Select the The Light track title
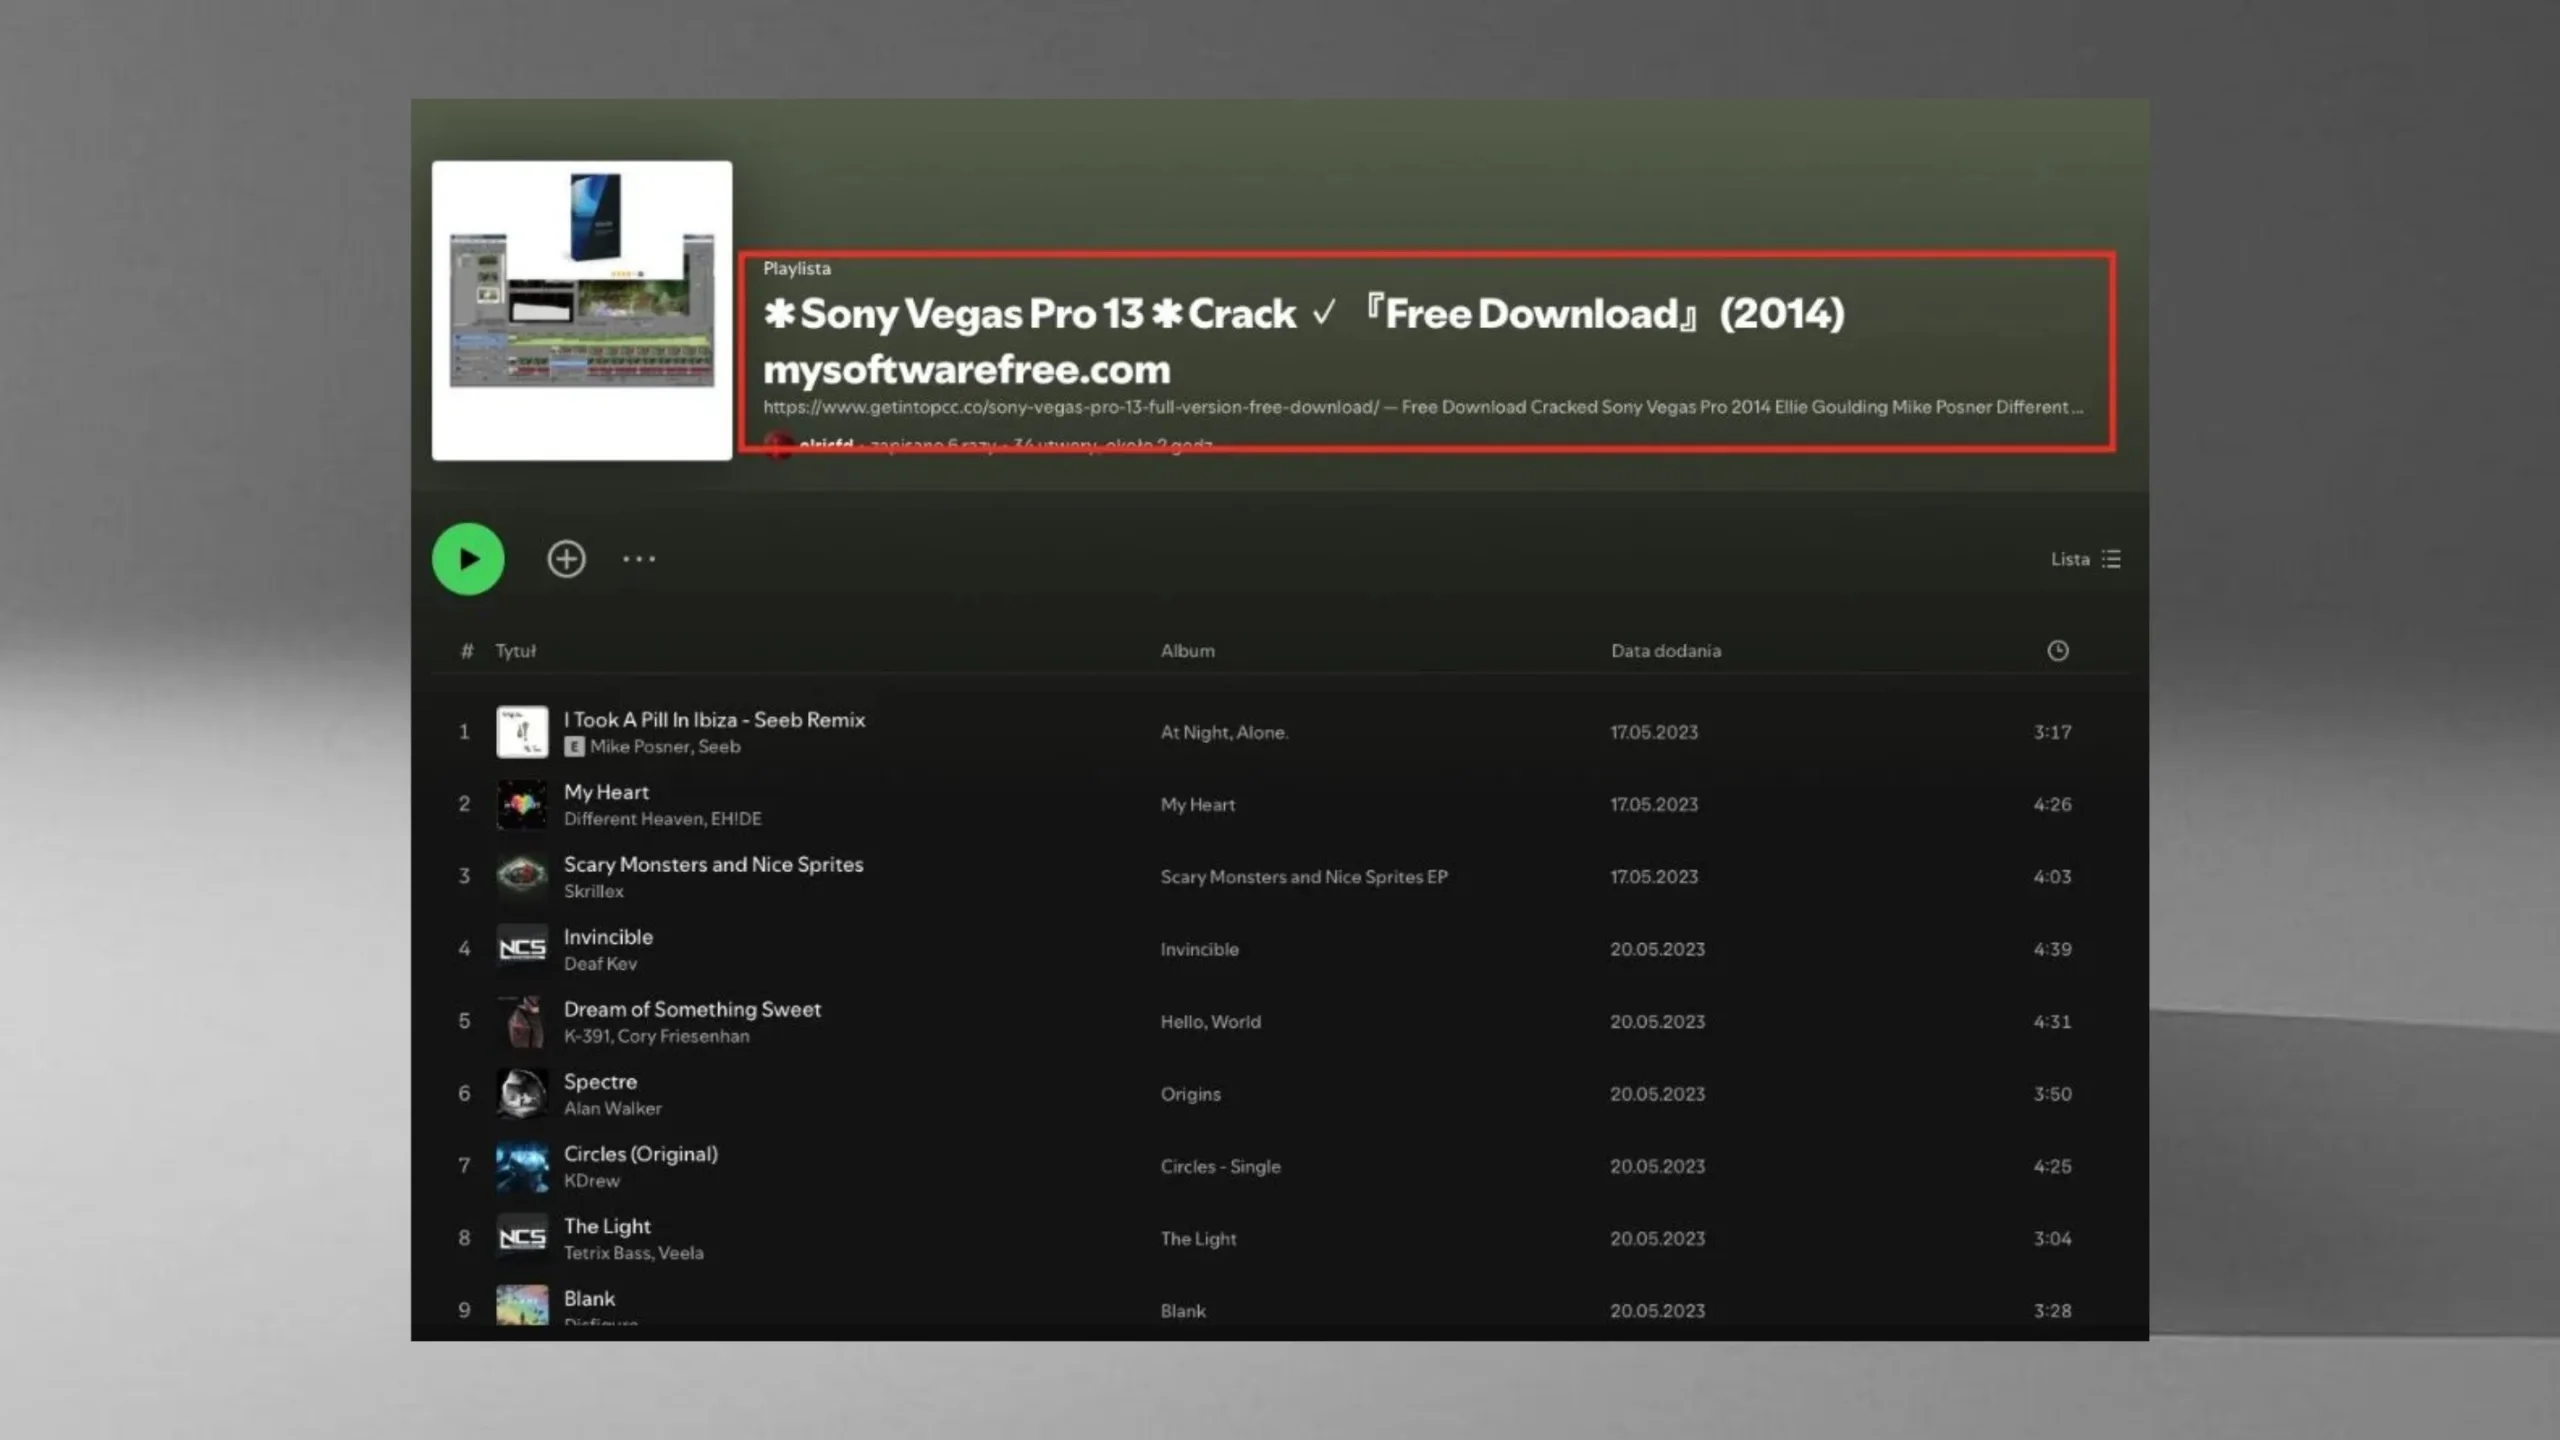This screenshot has height=1440, width=2560. coord(607,1226)
